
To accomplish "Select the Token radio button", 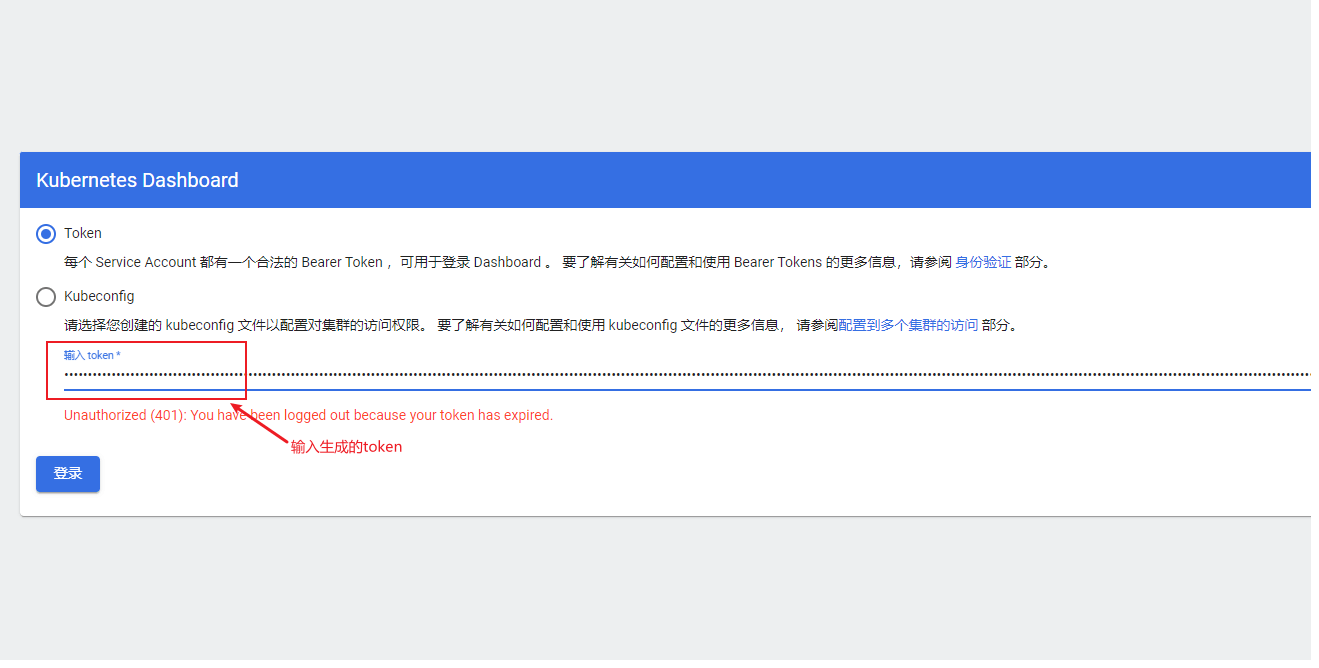I will pyautogui.click(x=46, y=234).
